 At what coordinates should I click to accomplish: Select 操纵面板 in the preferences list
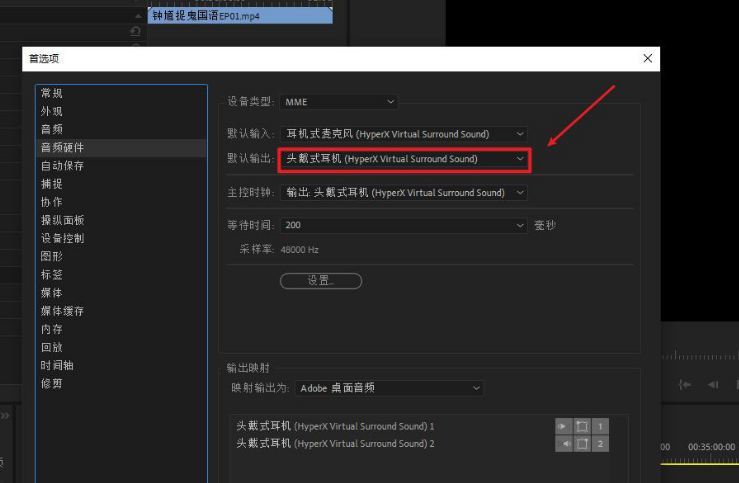[x=121, y=220]
